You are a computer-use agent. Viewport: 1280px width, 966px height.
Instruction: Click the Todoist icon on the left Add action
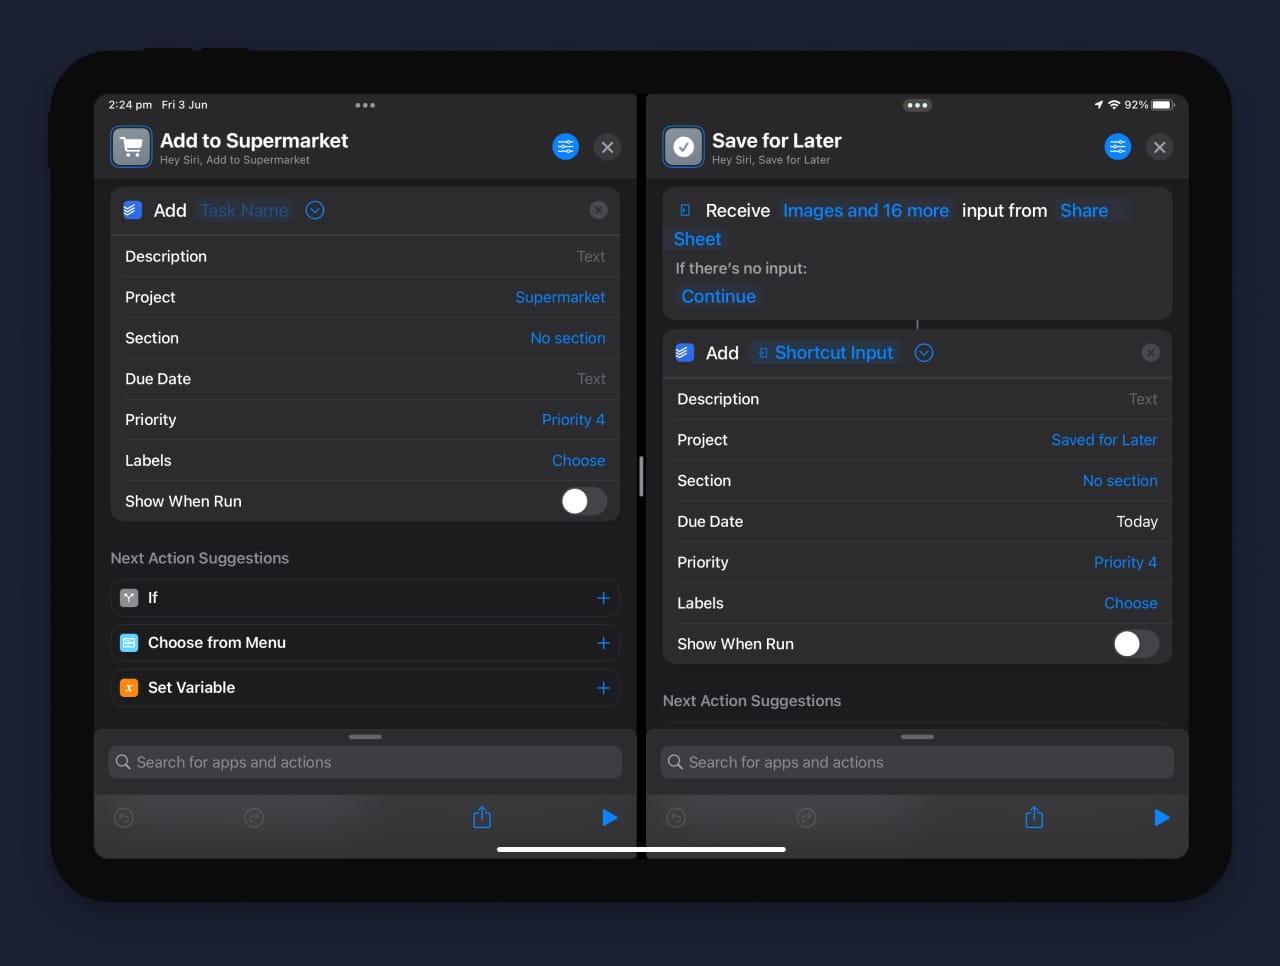pyautogui.click(x=131, y=210)
